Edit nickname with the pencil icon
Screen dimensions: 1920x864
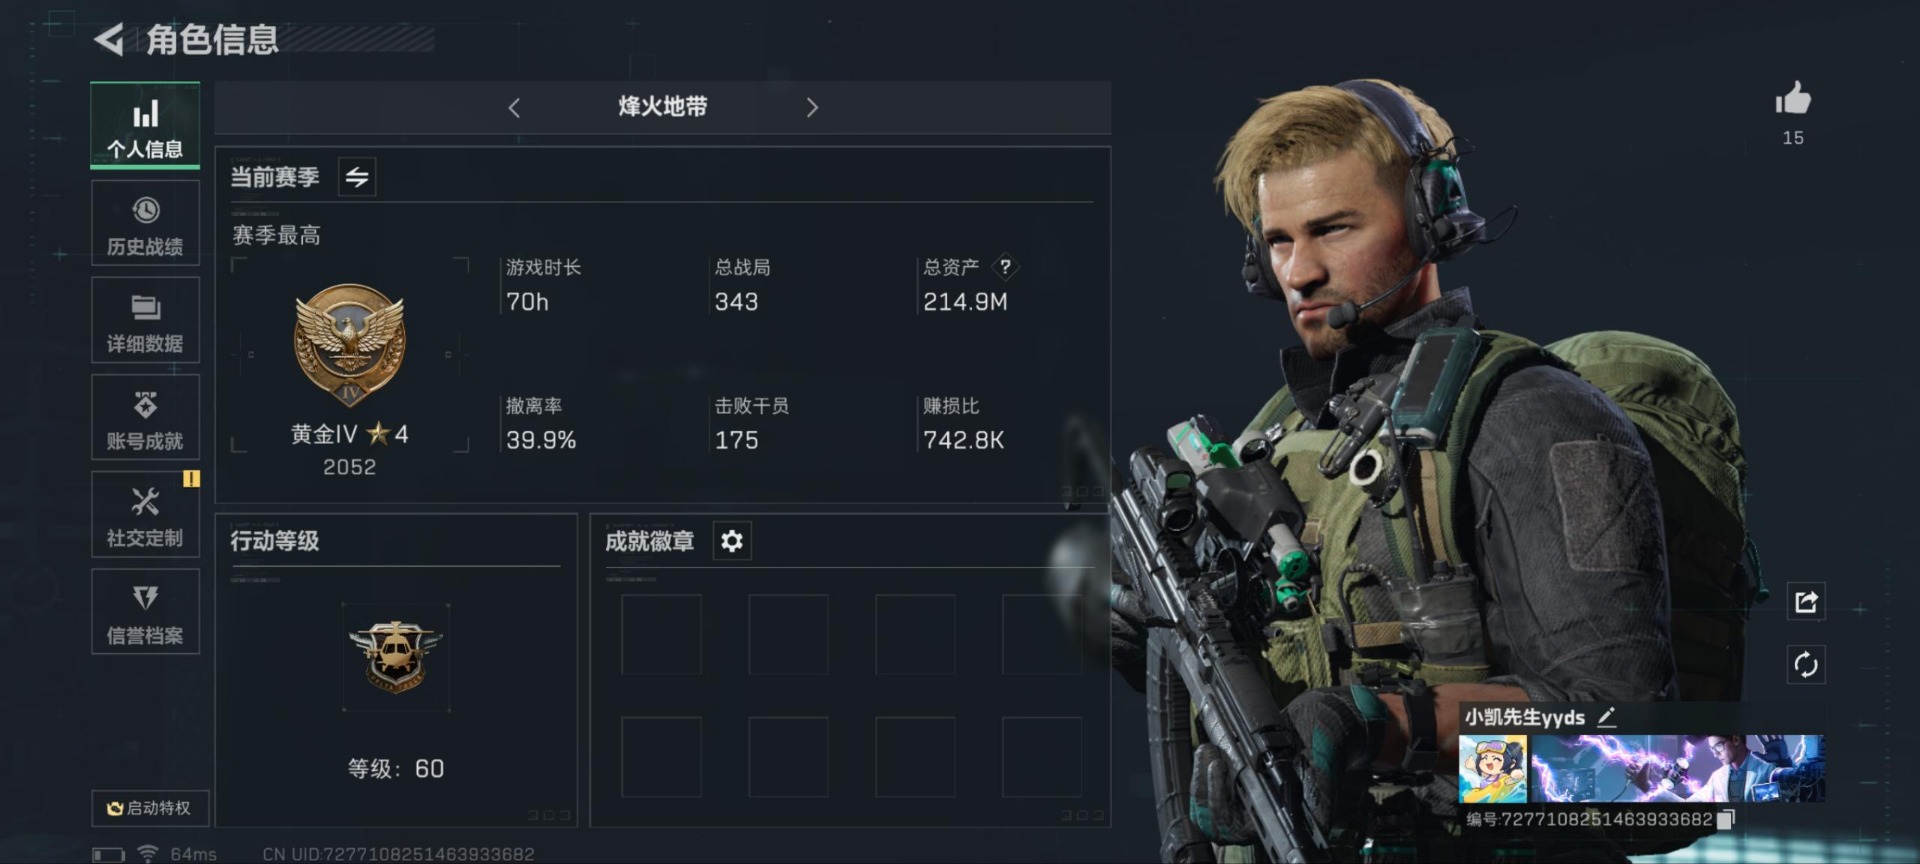pos(1606,716)
